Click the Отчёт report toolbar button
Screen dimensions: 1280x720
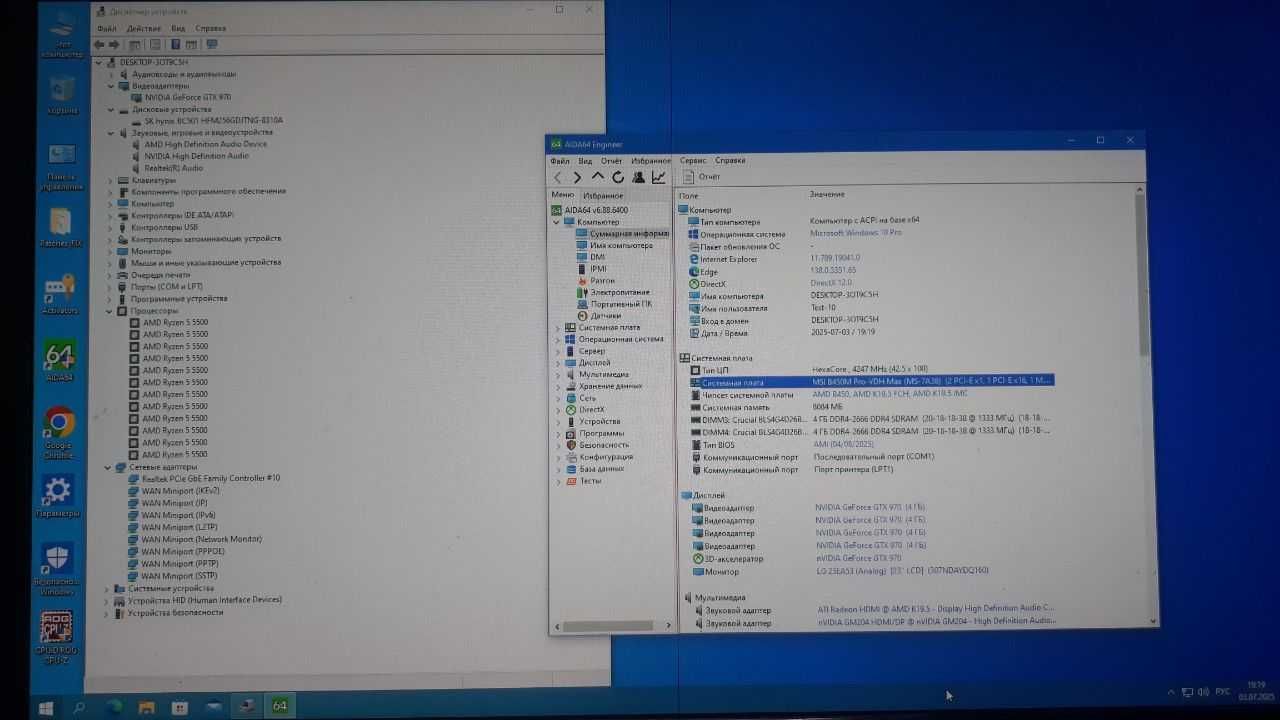point(702,177)
